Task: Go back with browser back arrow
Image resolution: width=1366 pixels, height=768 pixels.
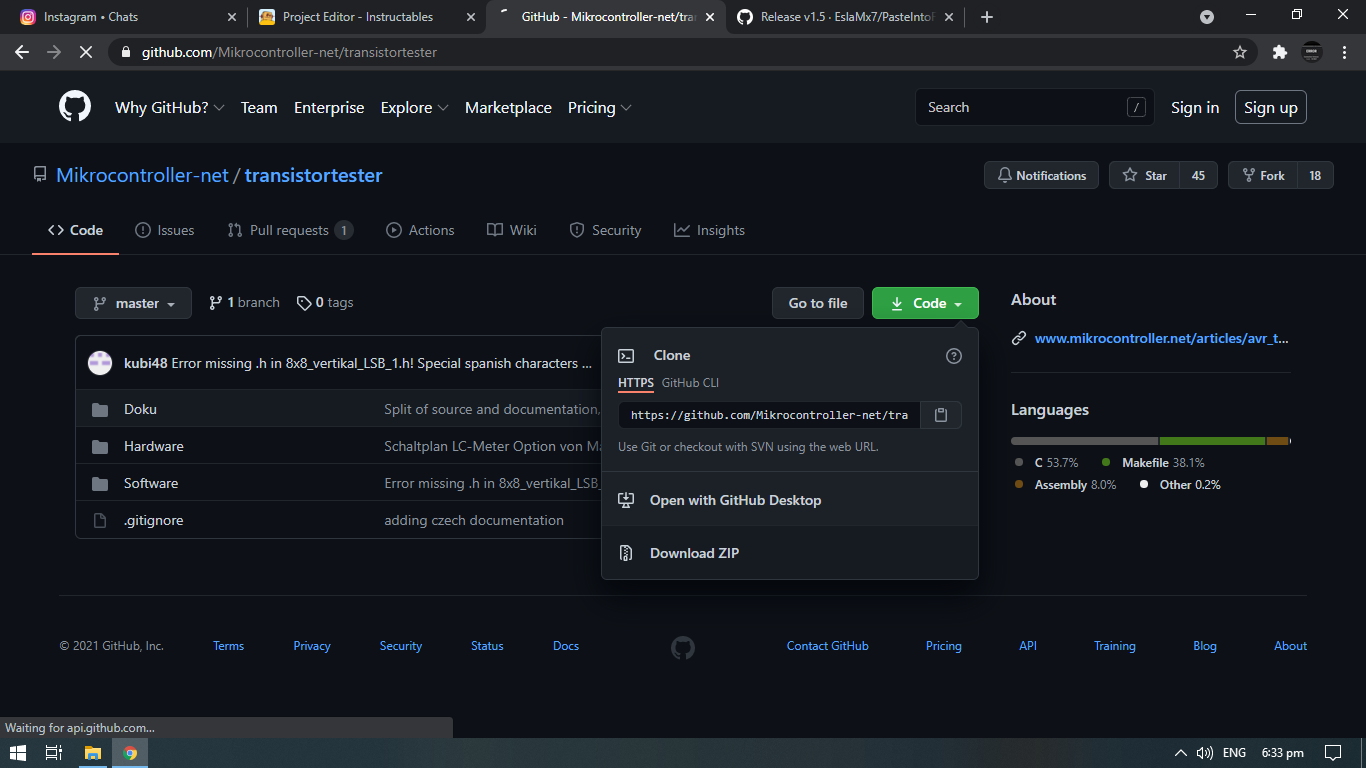Action: (x=22, y=52)
